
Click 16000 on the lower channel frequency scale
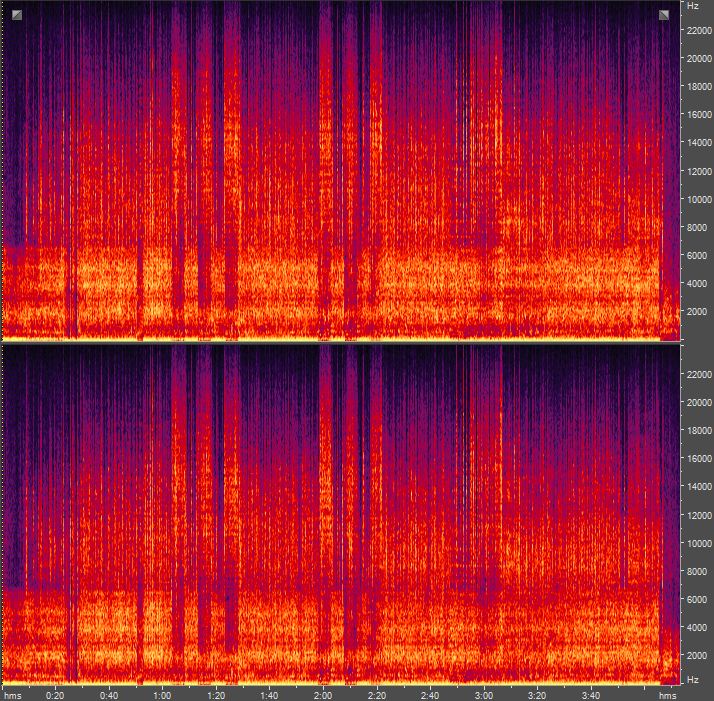coord(699,458)
